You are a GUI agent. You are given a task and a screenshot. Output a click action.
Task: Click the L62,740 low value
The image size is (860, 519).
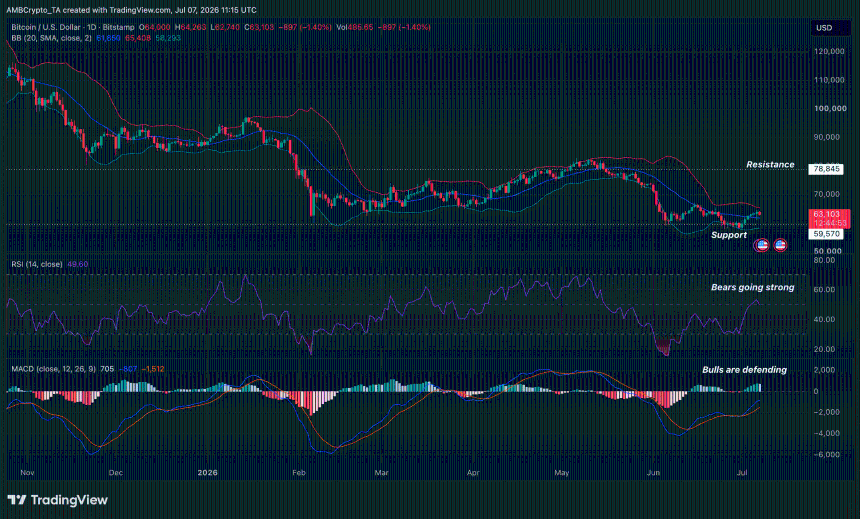point(225,27)
